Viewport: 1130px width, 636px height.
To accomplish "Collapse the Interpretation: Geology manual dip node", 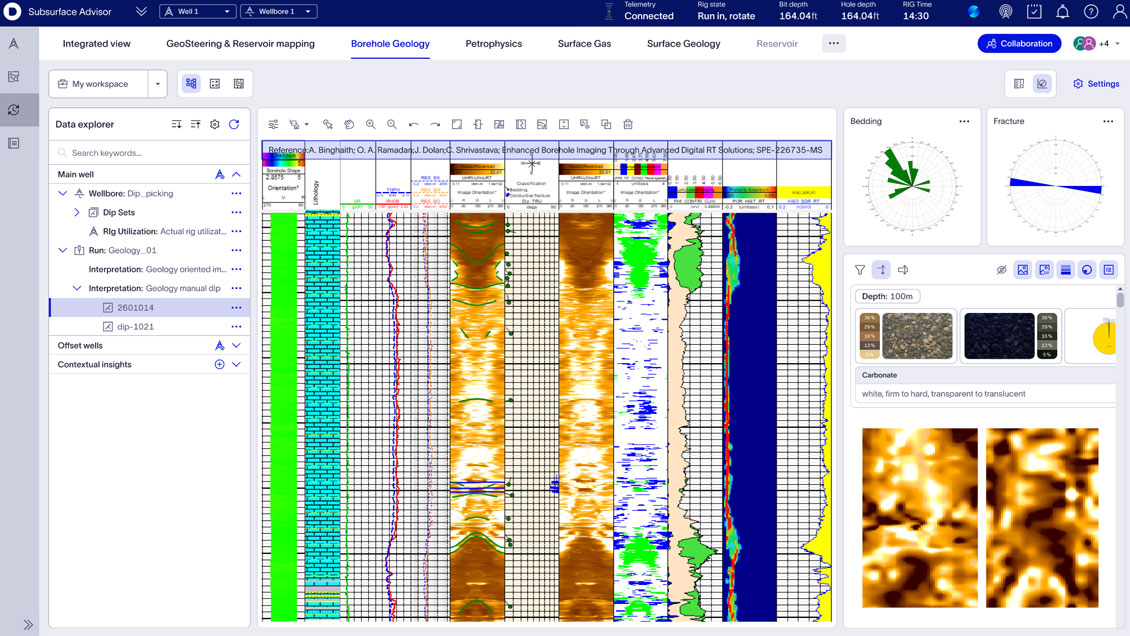I will tap(77, 287).
